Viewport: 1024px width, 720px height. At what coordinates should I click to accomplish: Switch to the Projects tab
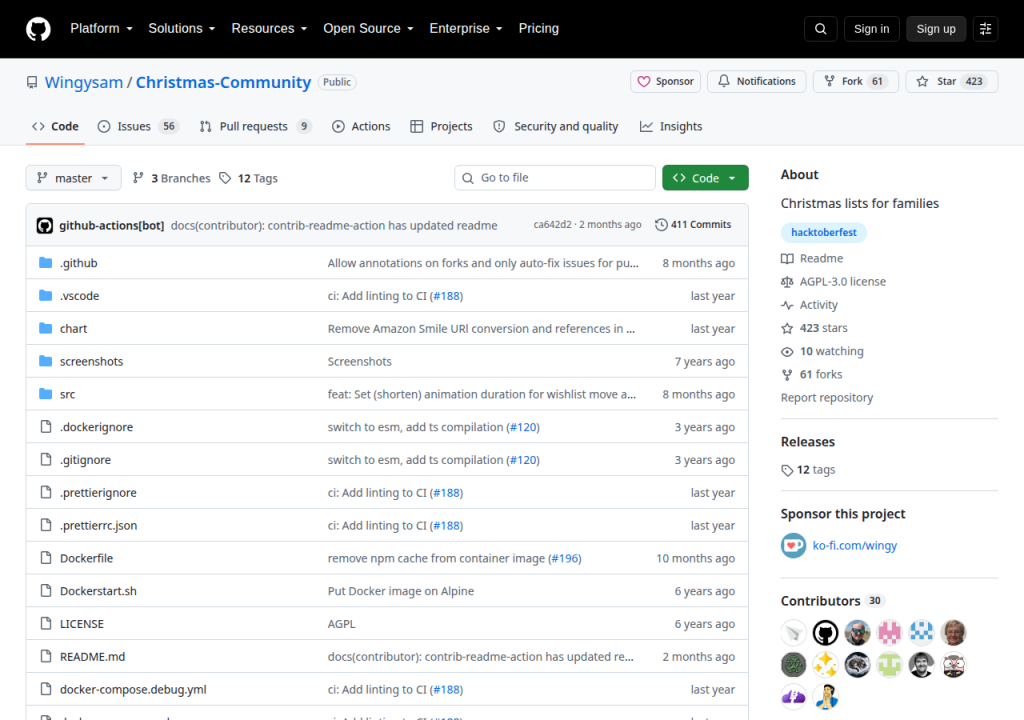coord(441,127)
